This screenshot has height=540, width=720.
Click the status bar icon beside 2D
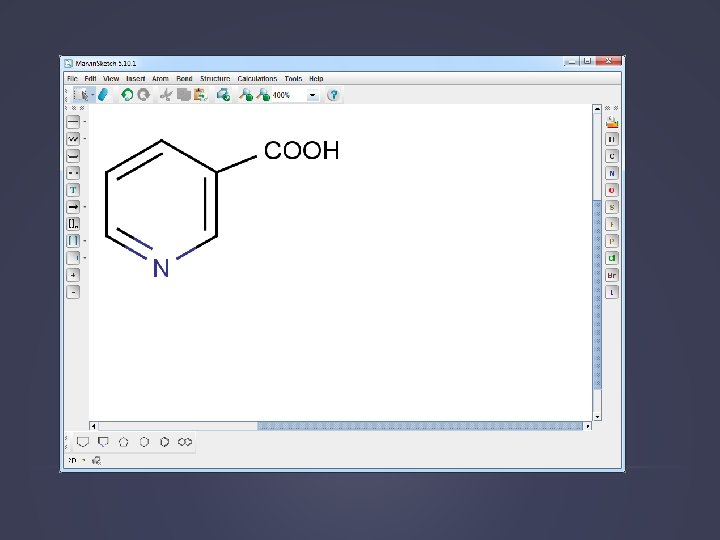pos(96,460)
